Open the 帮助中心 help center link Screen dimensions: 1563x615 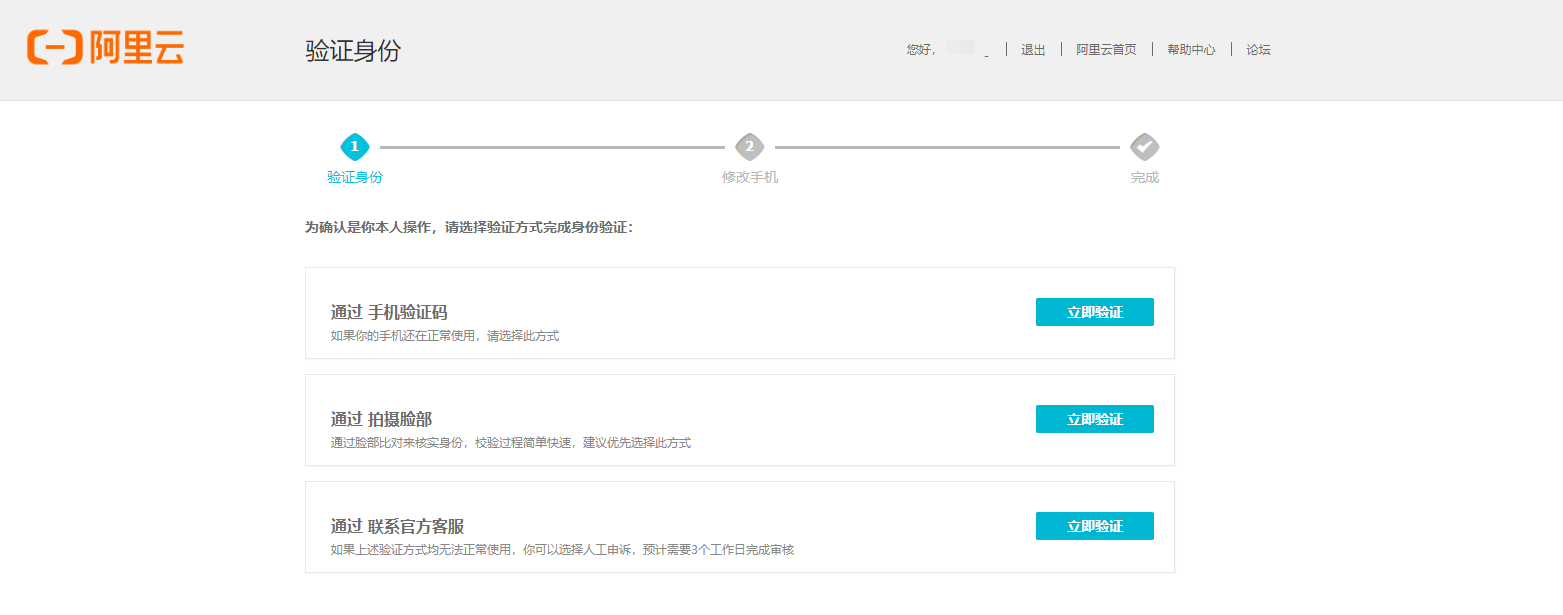click(x=1191, y=50)
